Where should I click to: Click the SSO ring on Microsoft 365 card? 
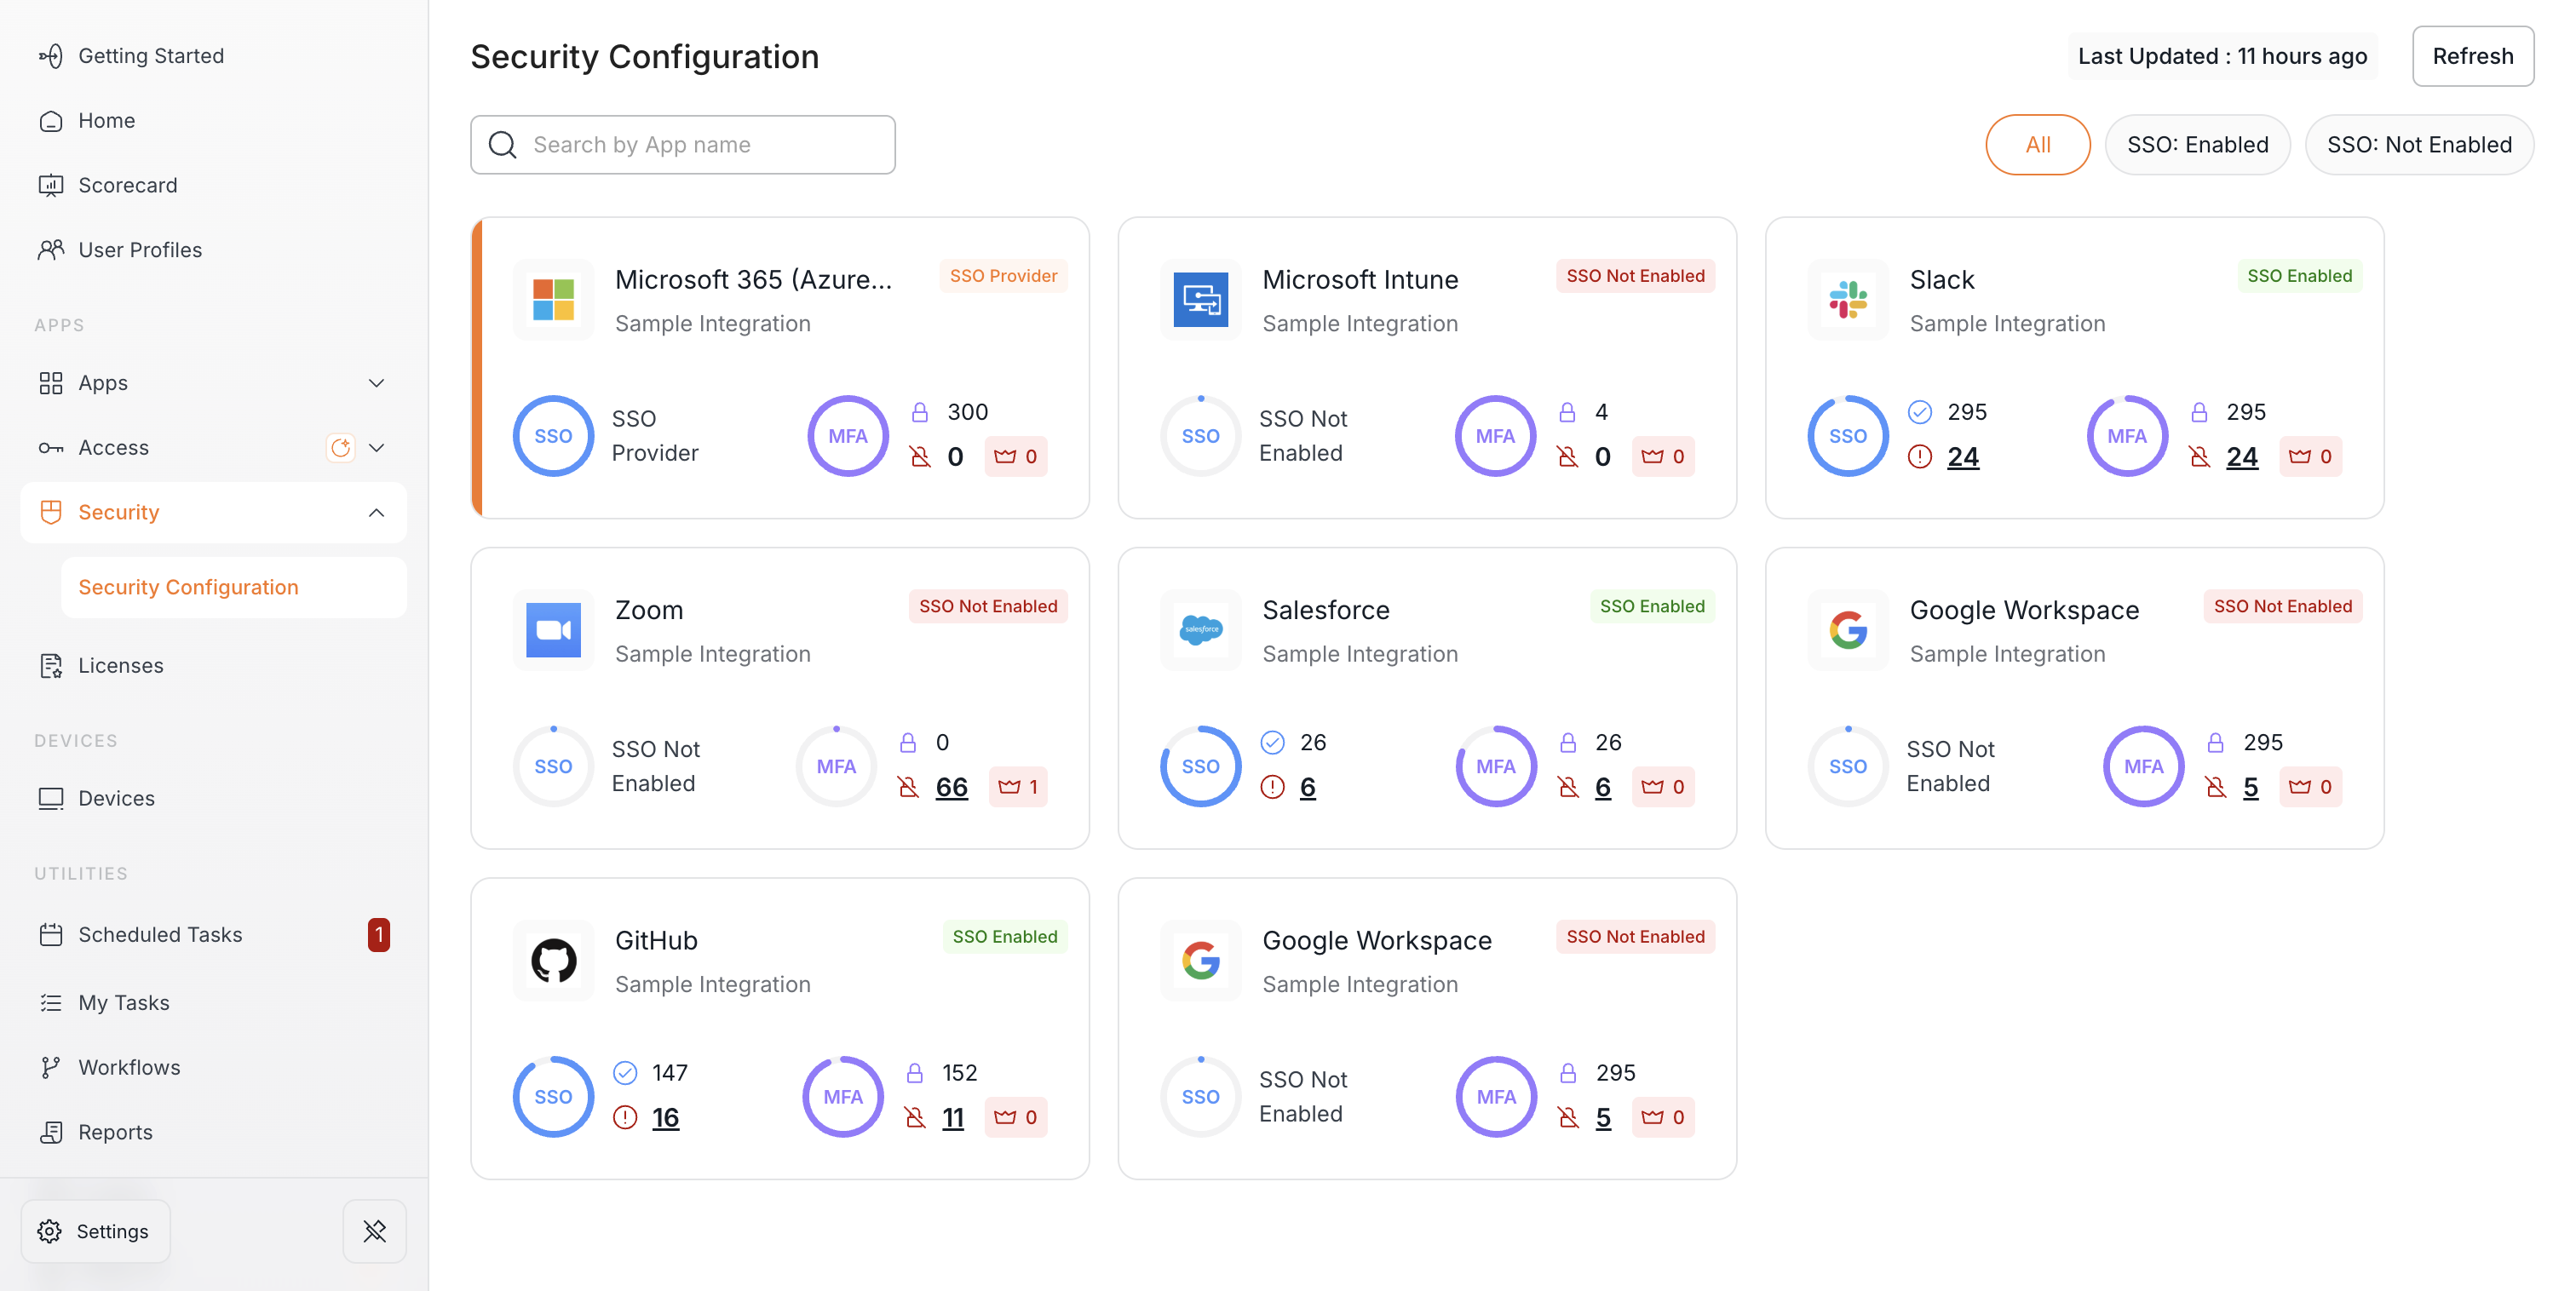coord(553,436)
